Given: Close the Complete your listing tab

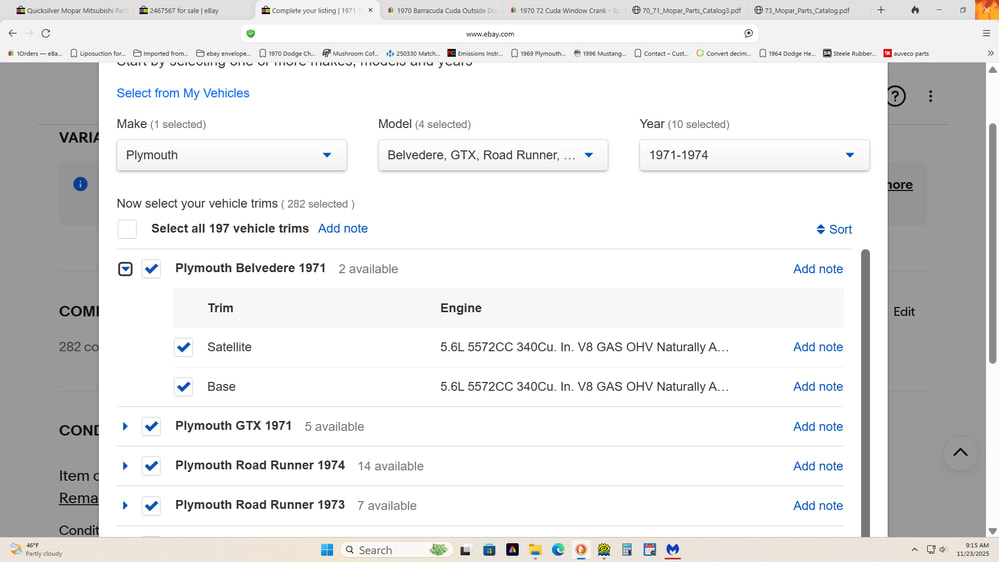Looking at the screenshot, I should click(x=370, y=10).
